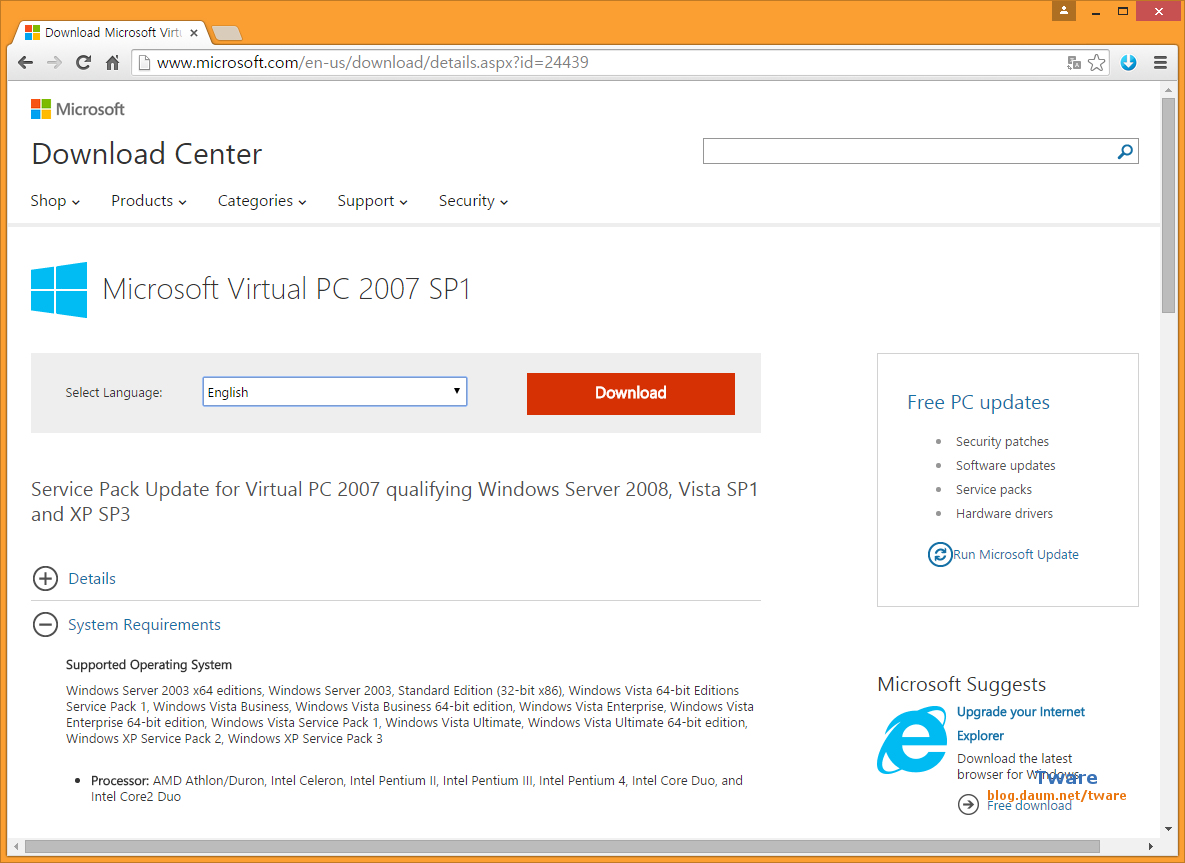The width and height of the screenshot is (1185, 863).
Task: Click Run Microsoft Update link
Action: [x=1016, y=555]
